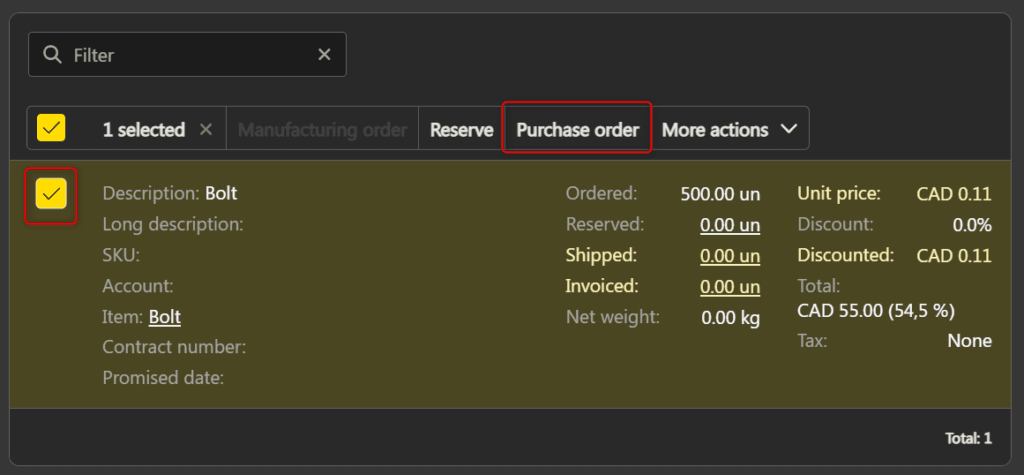The width and height of the screenshot is (1024, 475).
Task: Click the Manufacturing order button
Action: point(322,130)
